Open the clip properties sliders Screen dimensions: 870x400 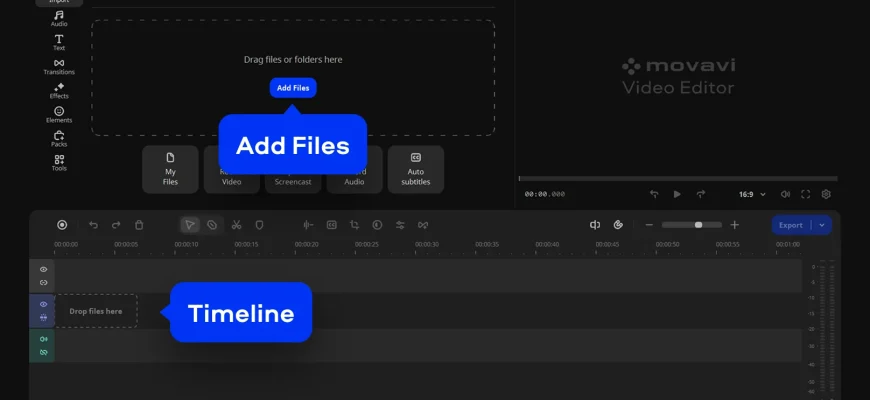(400, 225)
